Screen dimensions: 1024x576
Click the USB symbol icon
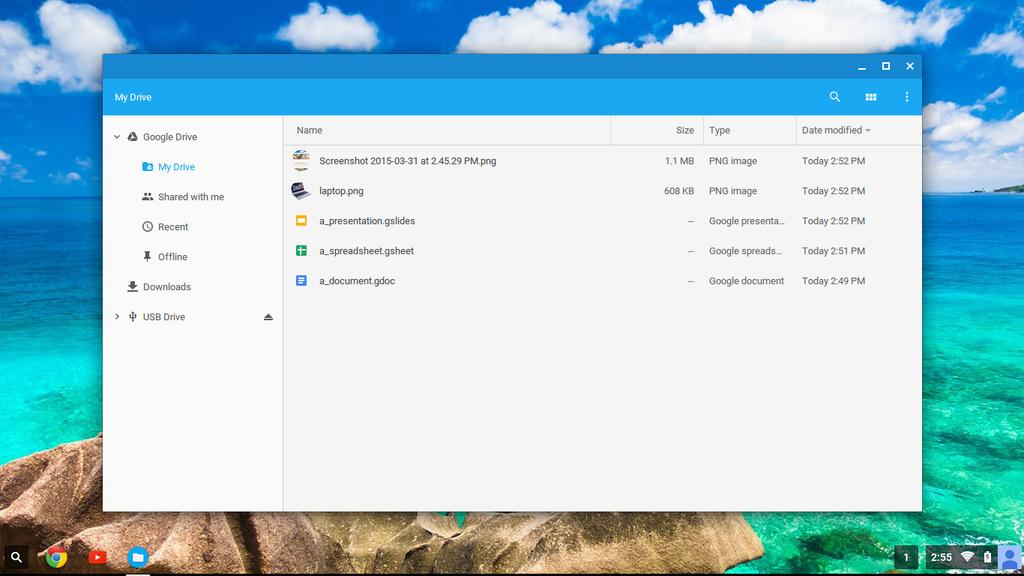(x=133, y=317)
